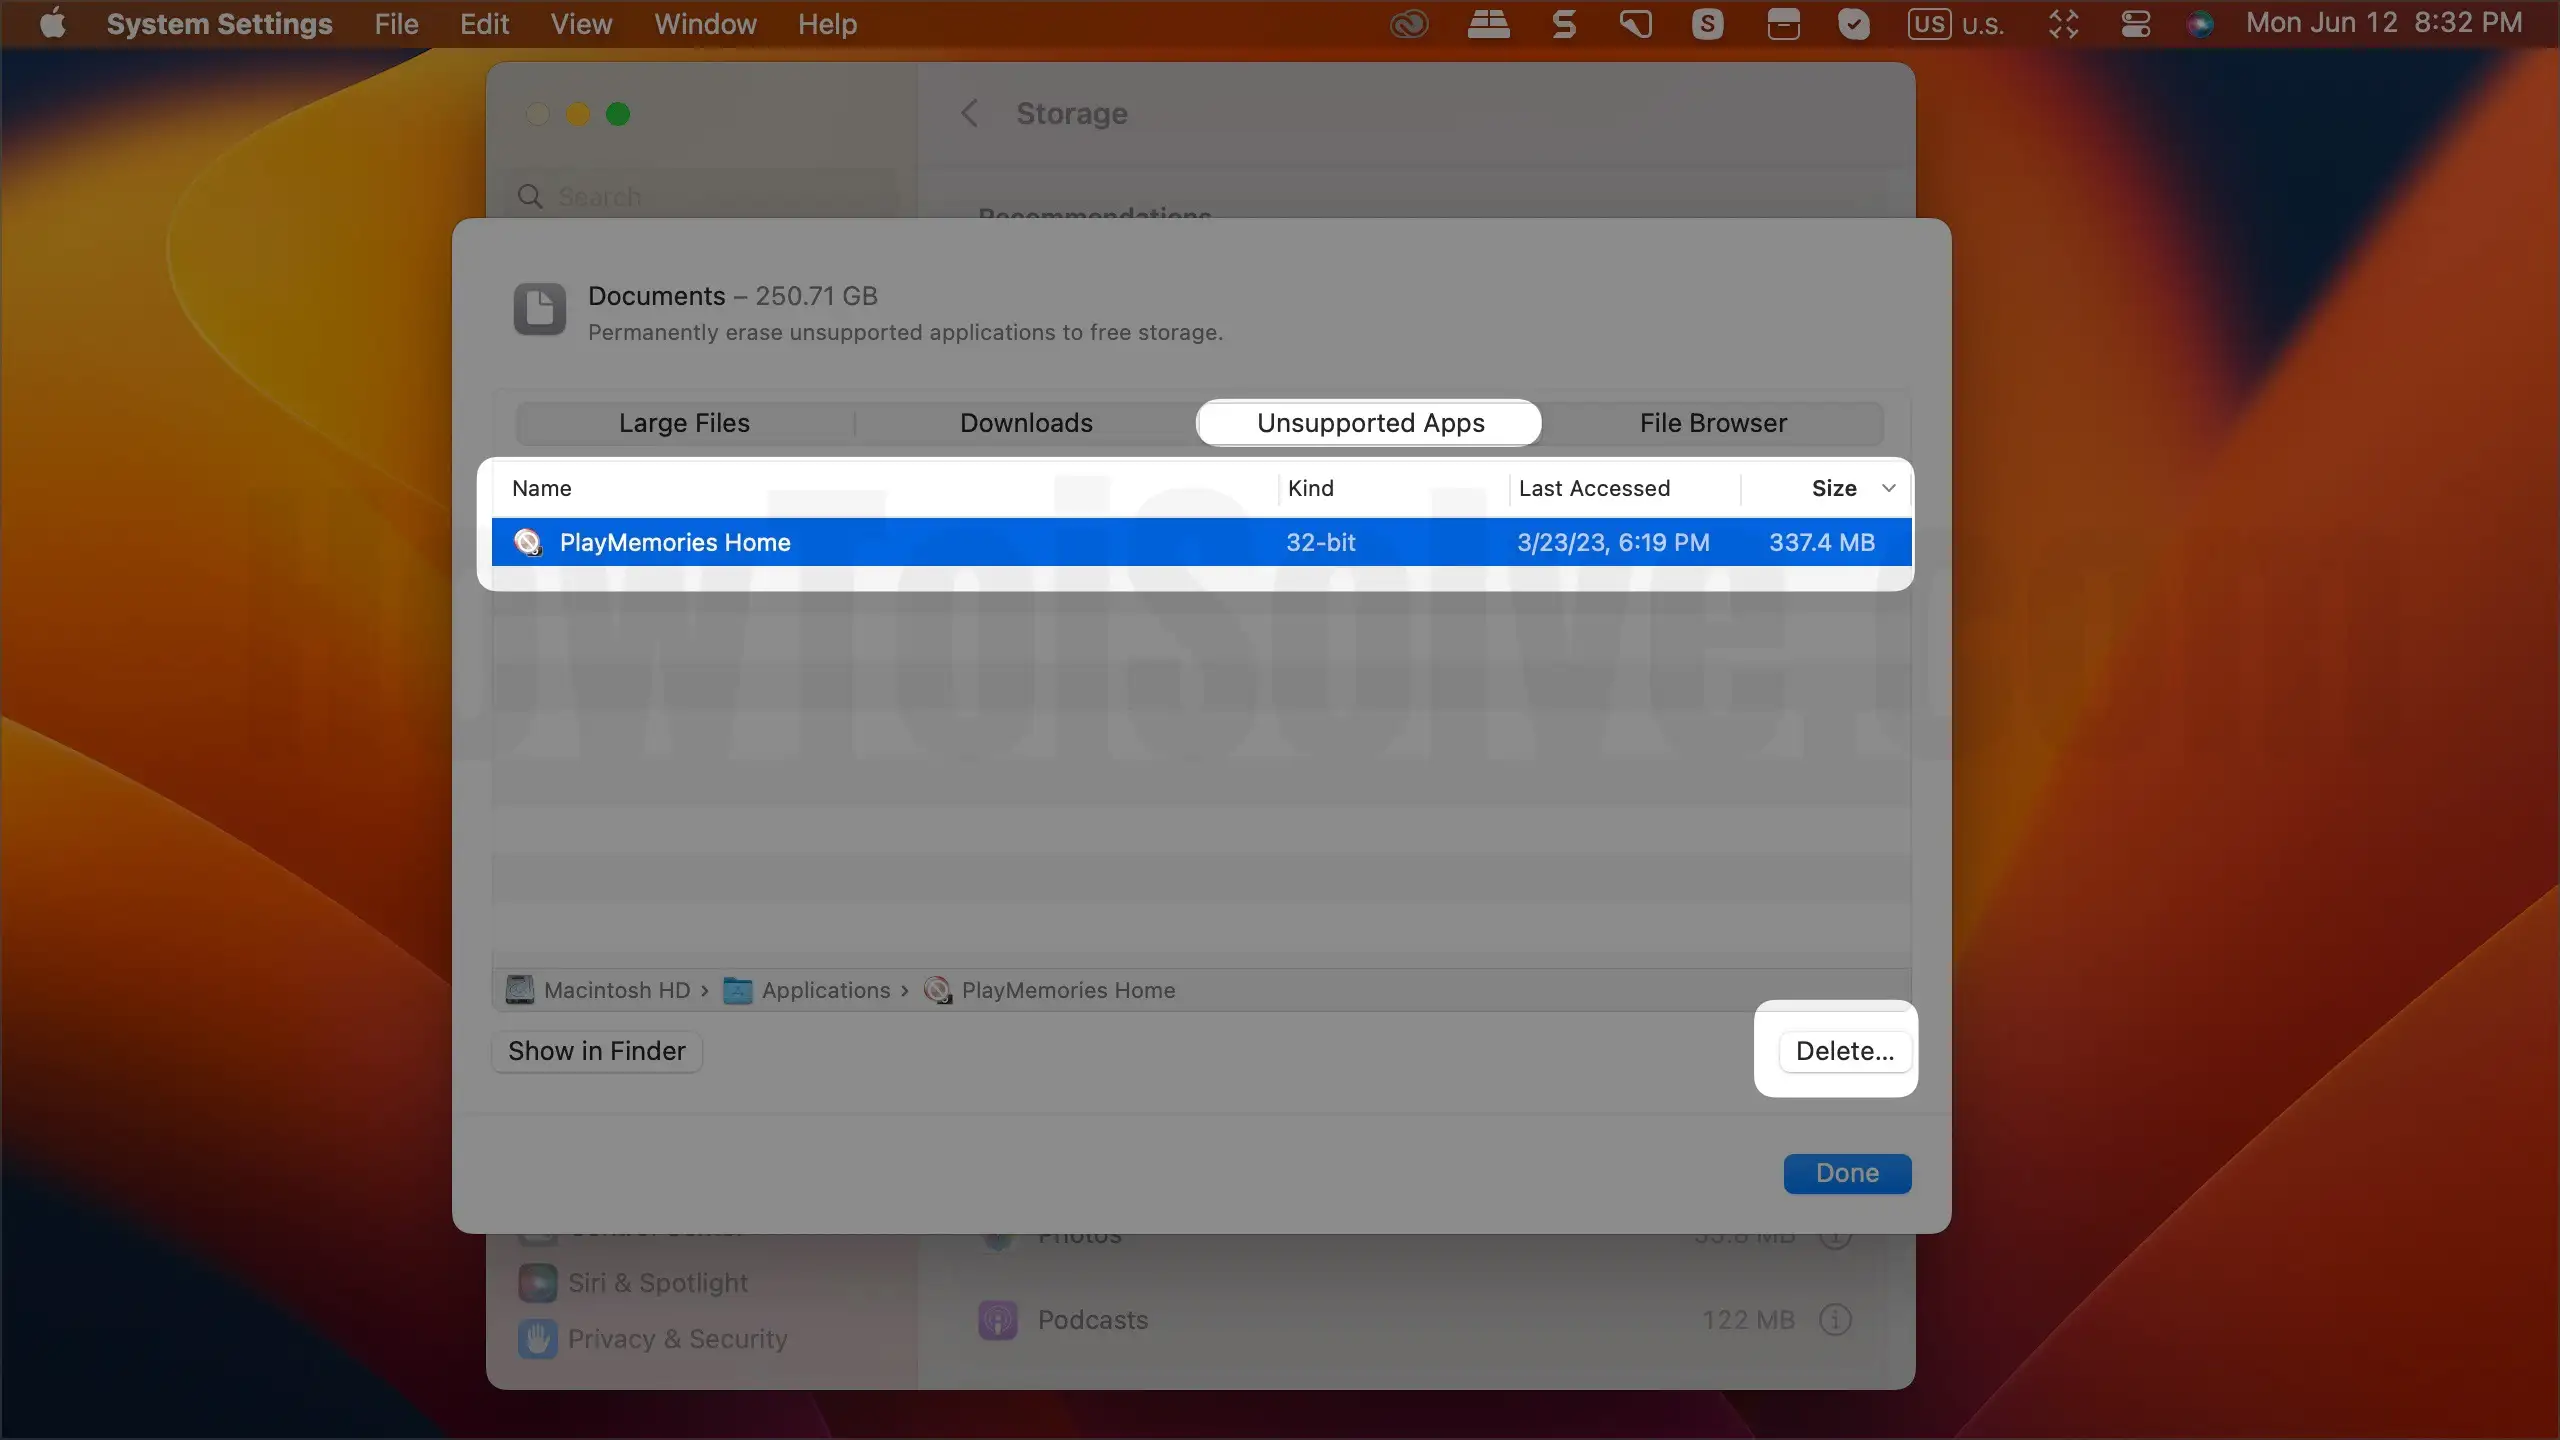Click the Documents category icon

click(540, 309)
